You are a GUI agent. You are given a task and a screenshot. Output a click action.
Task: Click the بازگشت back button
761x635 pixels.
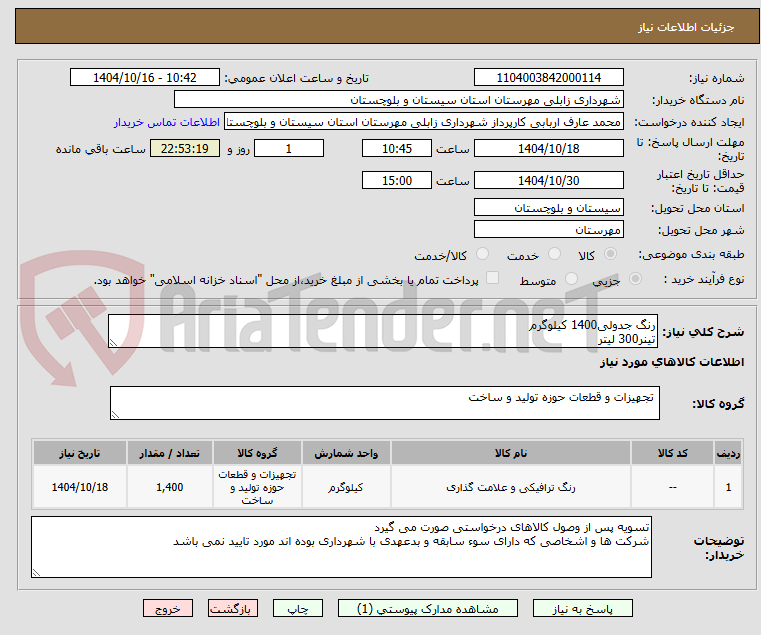232,608
